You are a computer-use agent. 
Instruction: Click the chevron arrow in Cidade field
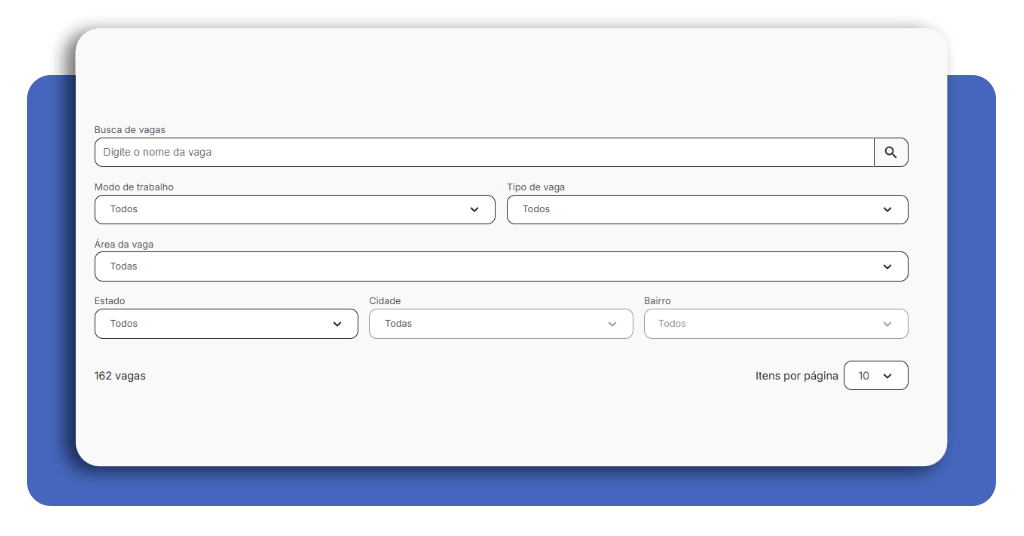click(612, 324)
